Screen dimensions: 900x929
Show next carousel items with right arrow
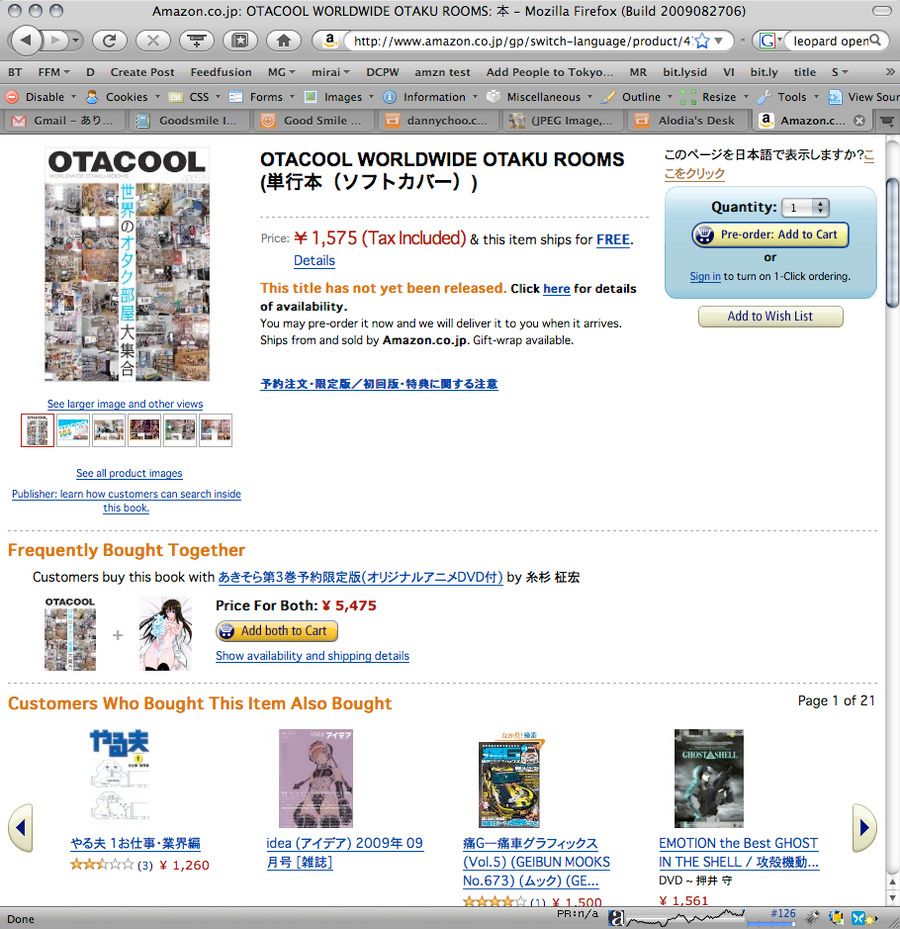pos(864,827)
